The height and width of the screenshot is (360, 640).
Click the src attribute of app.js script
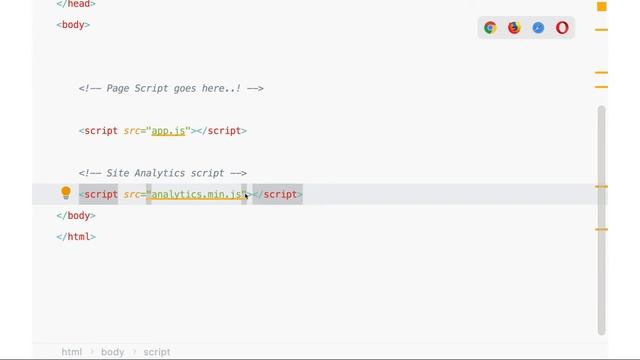(132, 131)
